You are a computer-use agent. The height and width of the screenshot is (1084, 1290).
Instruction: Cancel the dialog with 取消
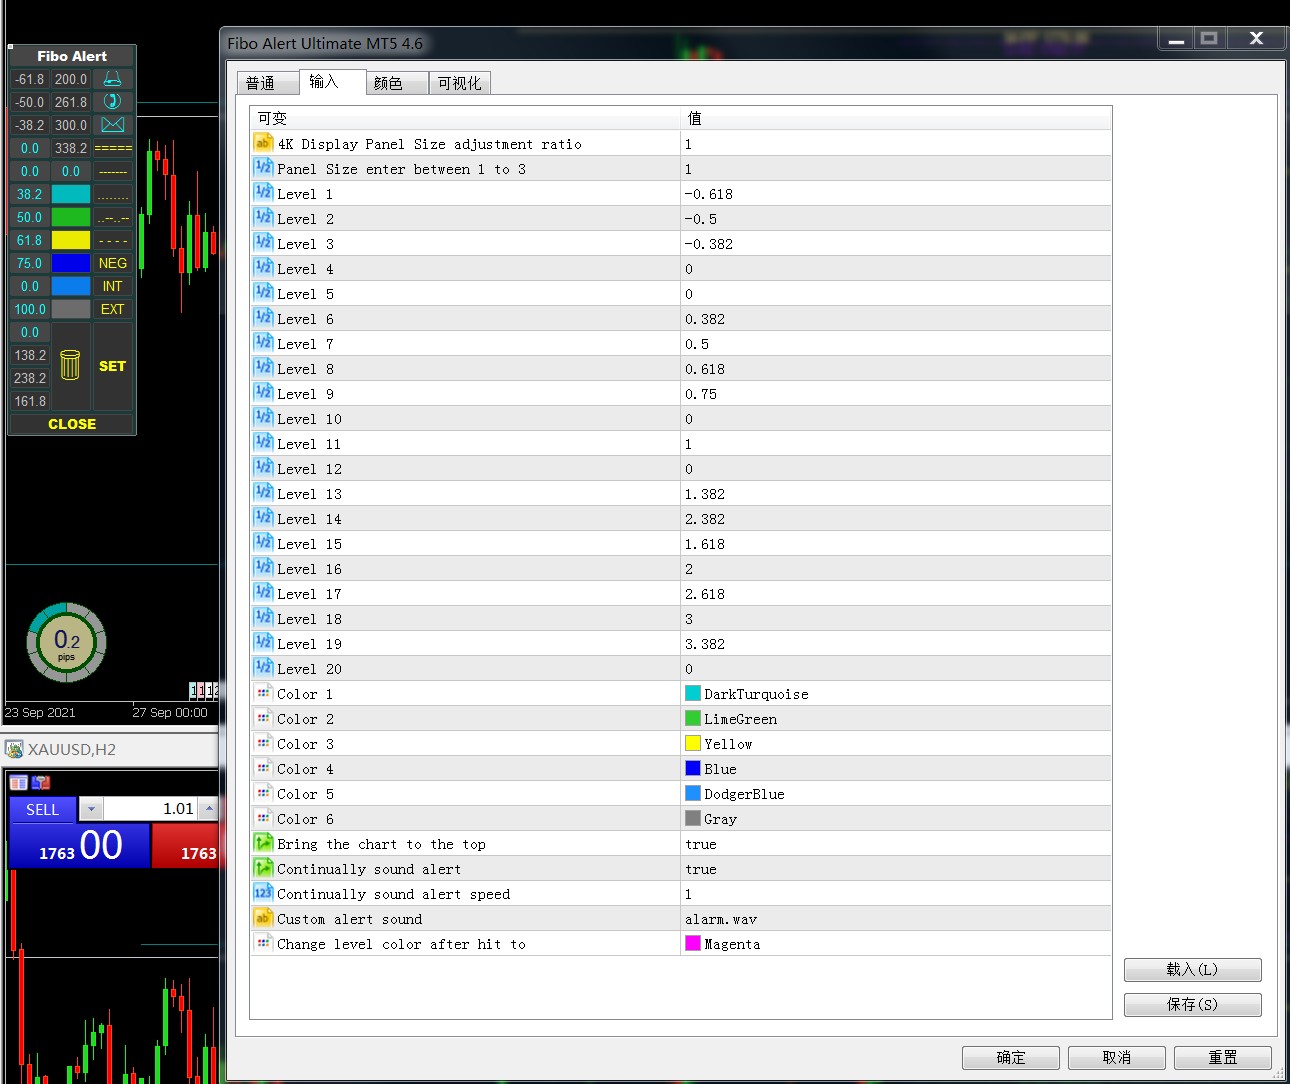(1117, 1057)
